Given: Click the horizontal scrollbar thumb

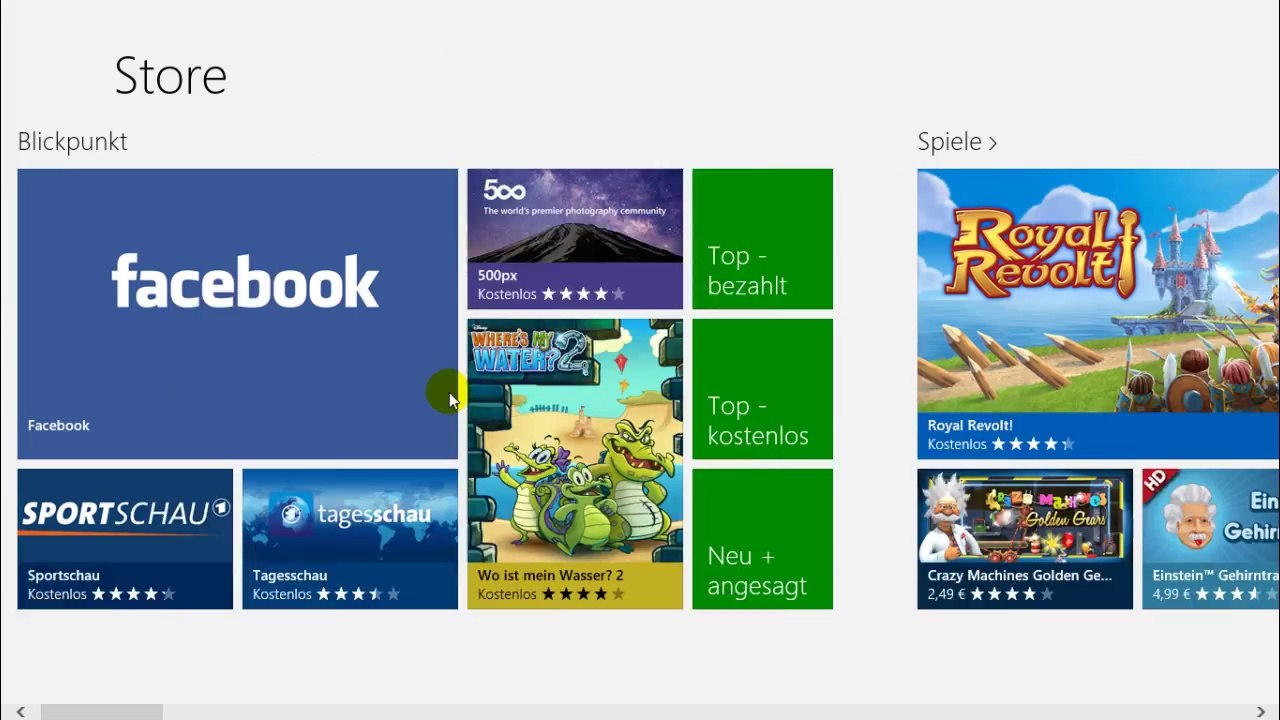Looking at the screenshot, I should point(101,712).
